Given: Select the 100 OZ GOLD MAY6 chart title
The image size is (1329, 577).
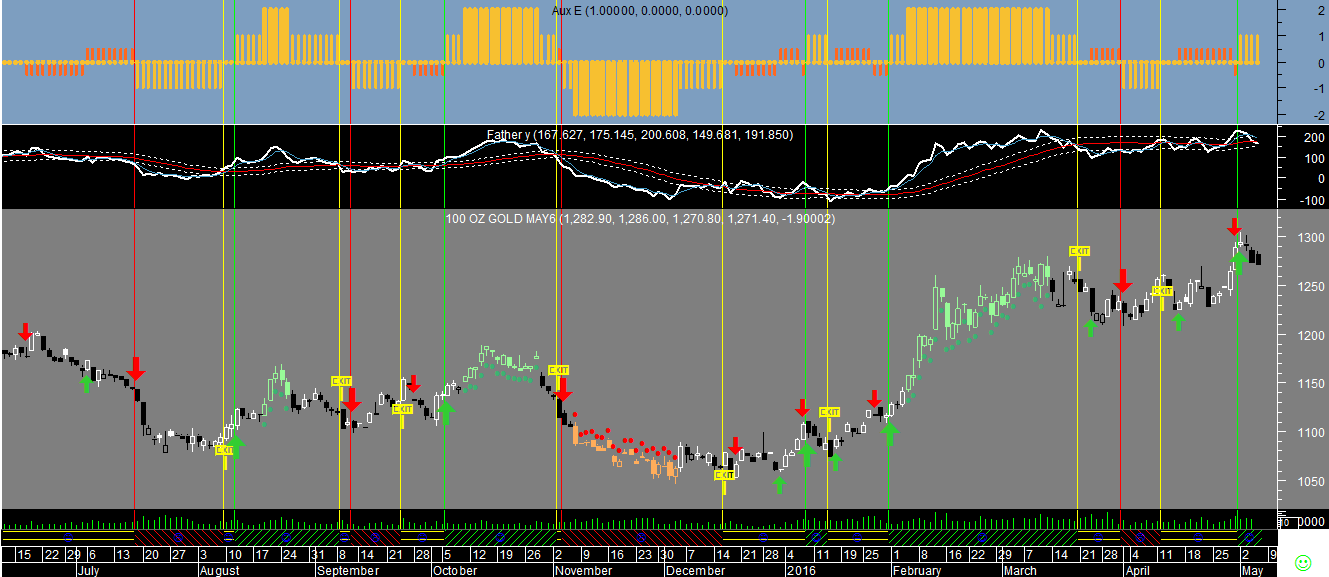Looking at the screenshot, I should coord(640,218).
